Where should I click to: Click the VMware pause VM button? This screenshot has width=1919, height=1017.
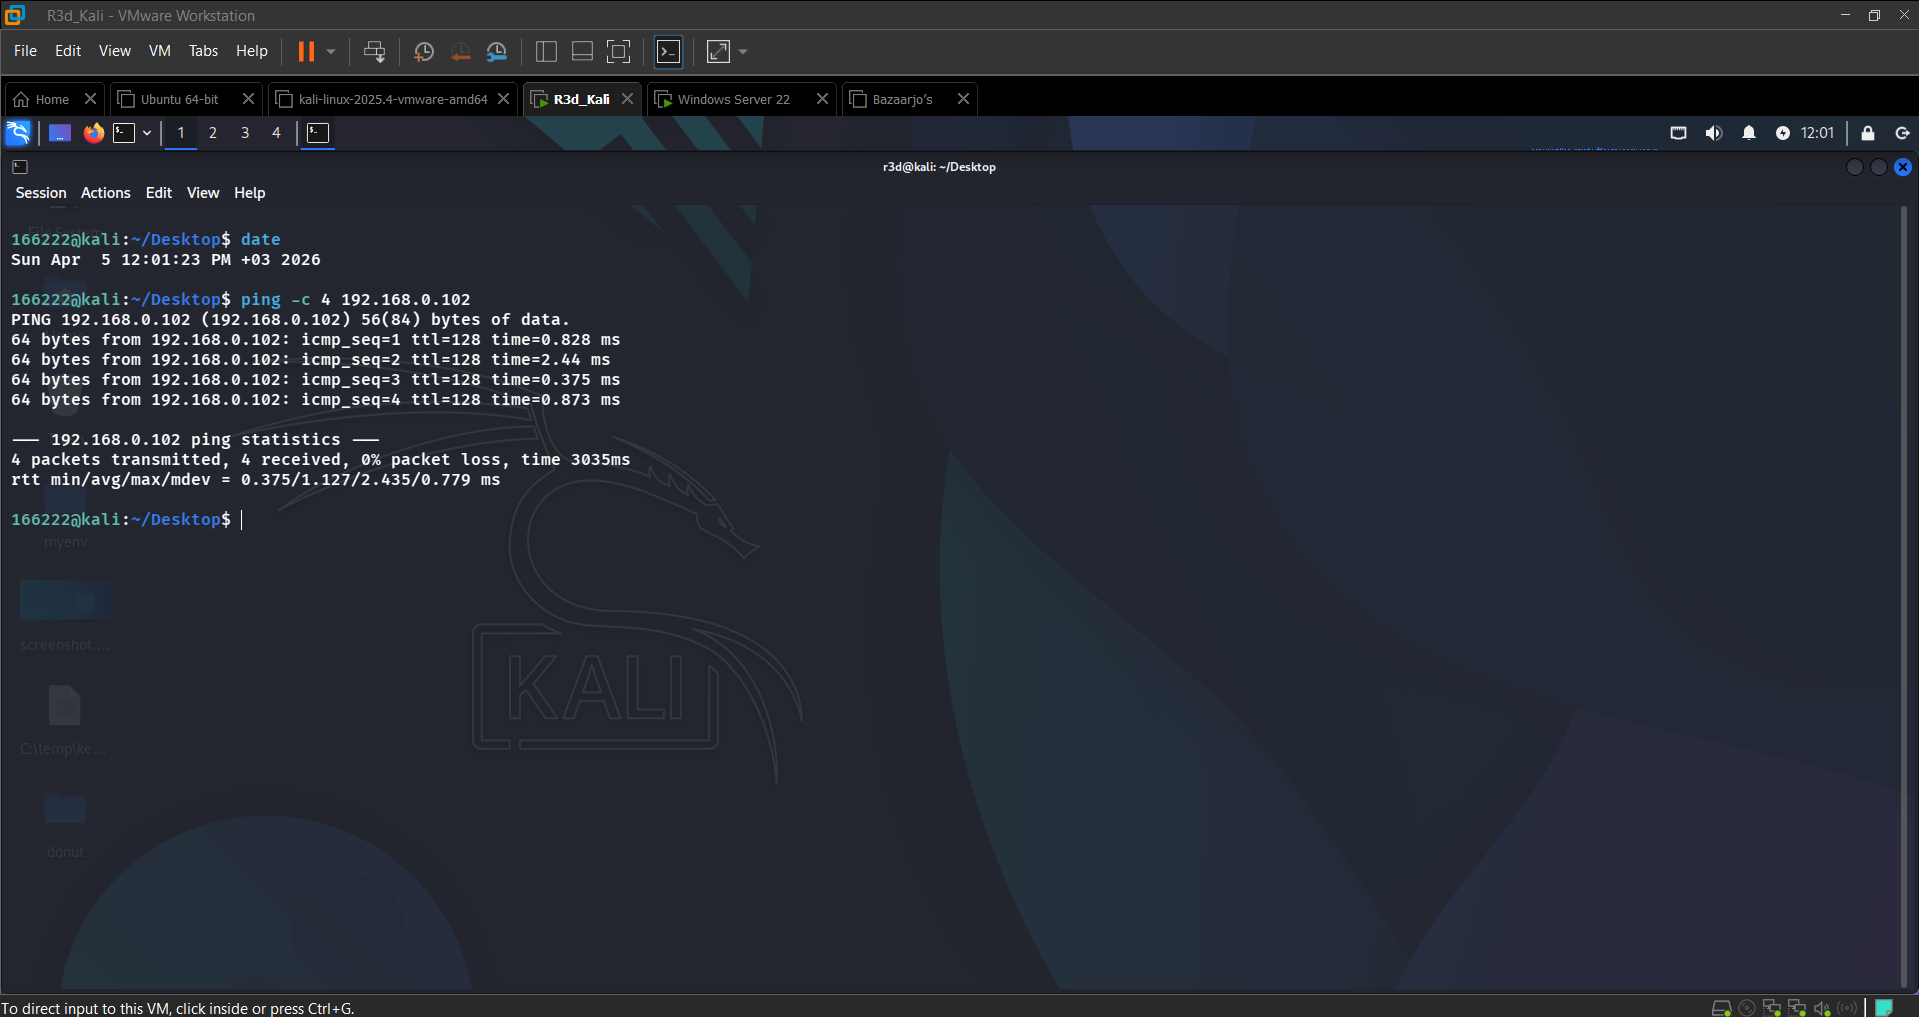(x=306, y=51)
